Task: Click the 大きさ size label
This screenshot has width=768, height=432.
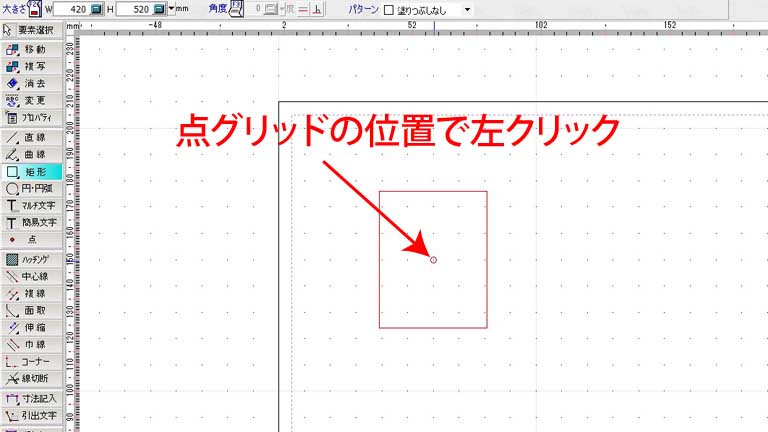Action: click(x=15, y=9)
